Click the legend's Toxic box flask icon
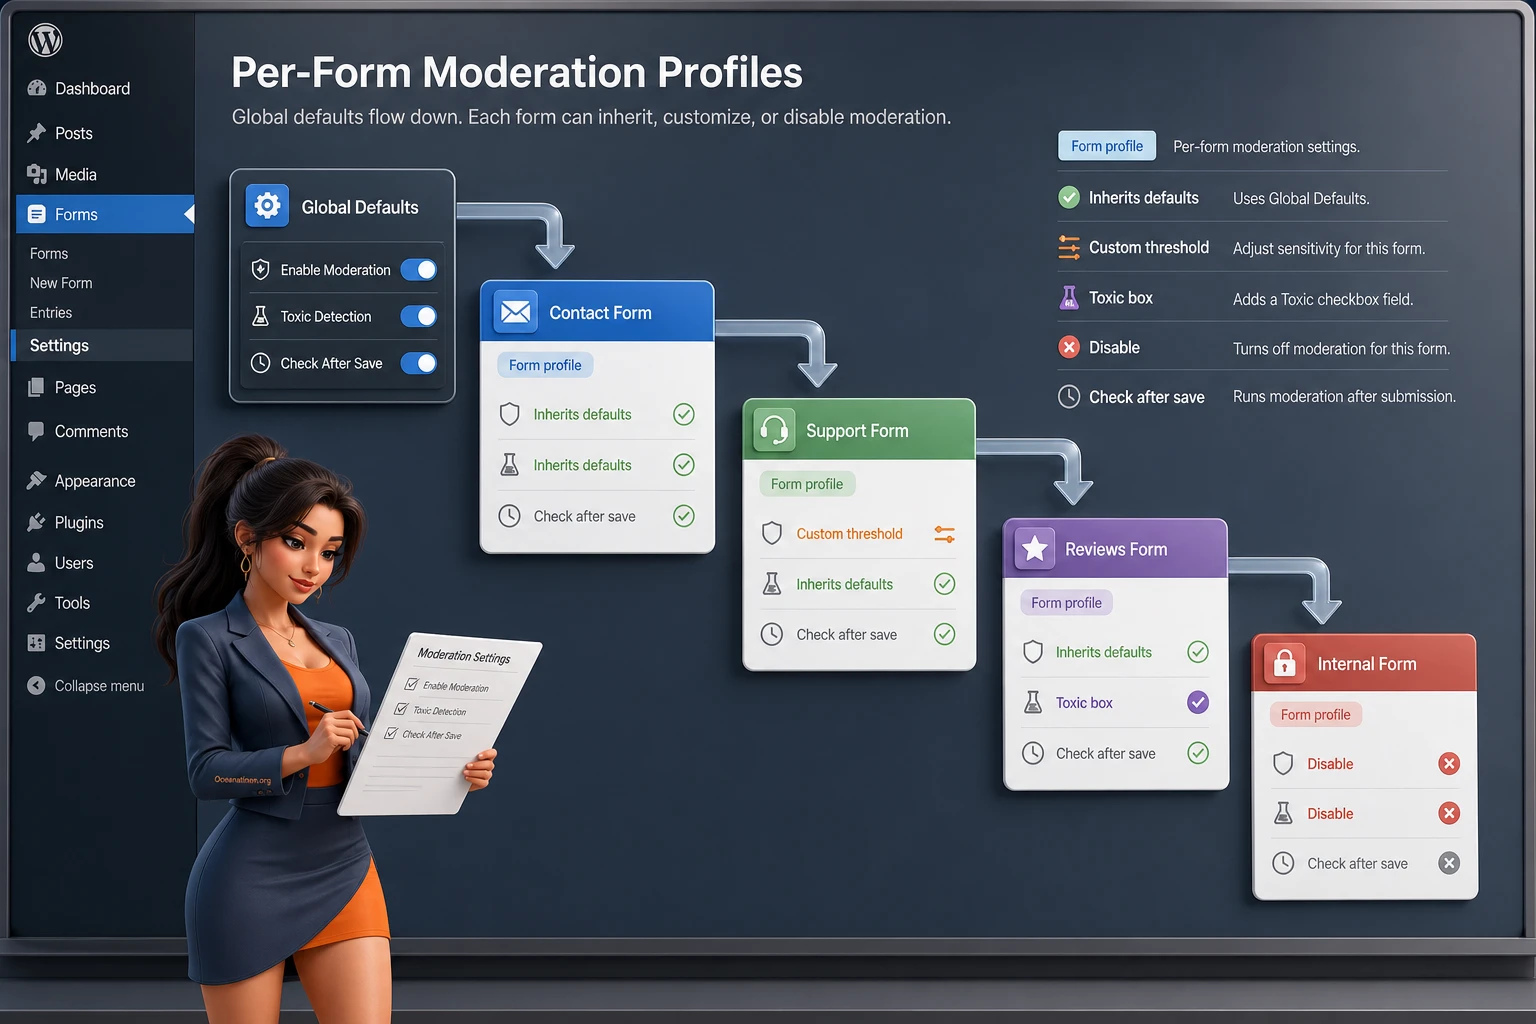The height and width of the screenshot is (1024, 1536). 1069,297
